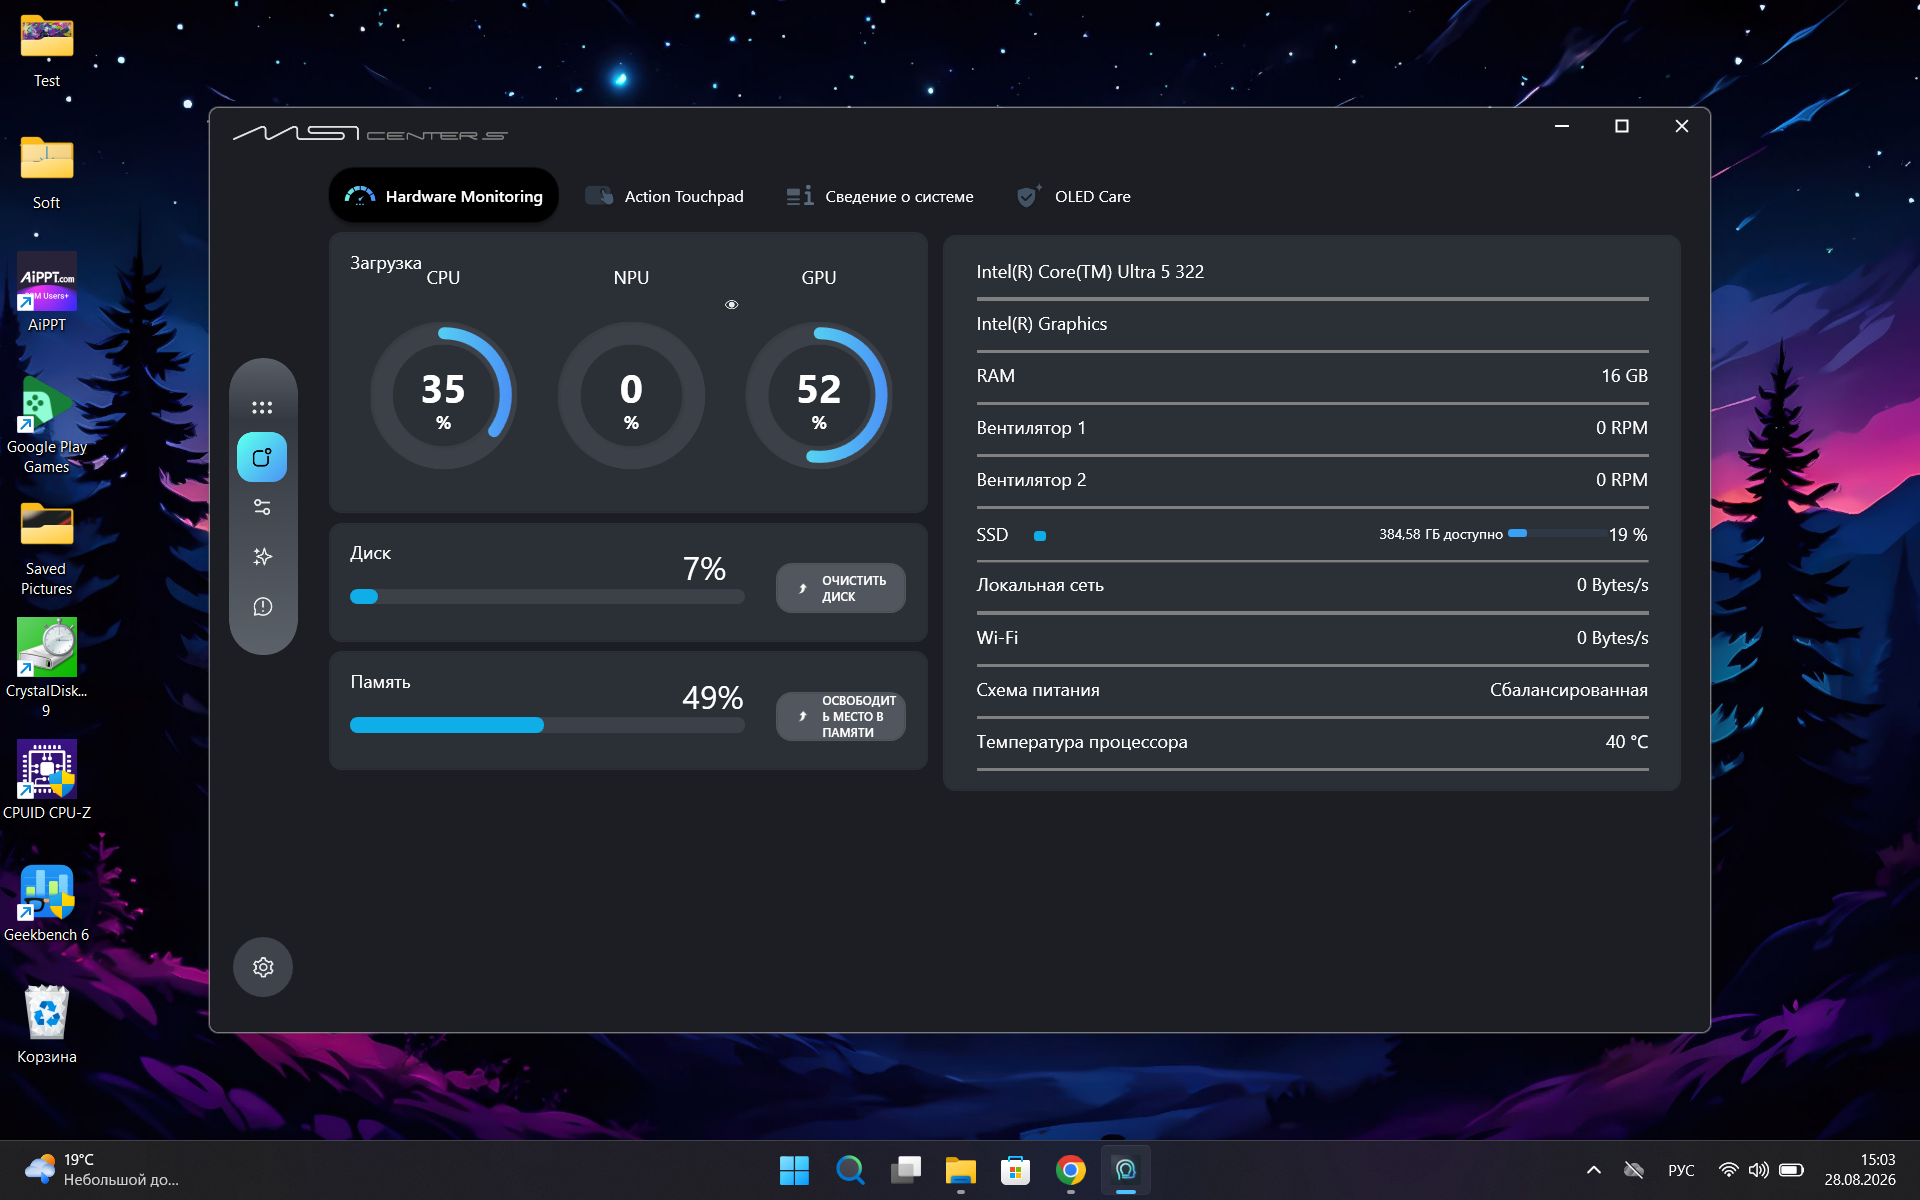Viewport: 1920px width, 1200px height.
Task: Click the РУС language indicator
Action: (x=1681, y=1170)
